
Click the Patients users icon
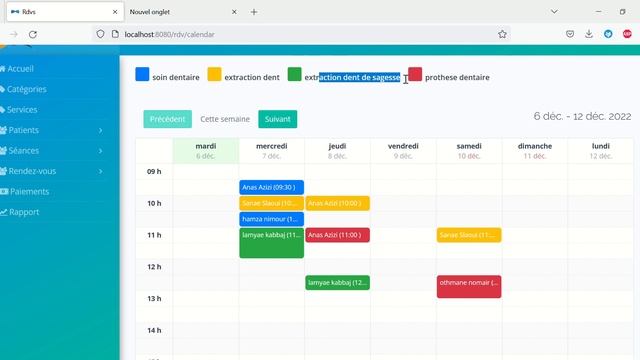3,130
